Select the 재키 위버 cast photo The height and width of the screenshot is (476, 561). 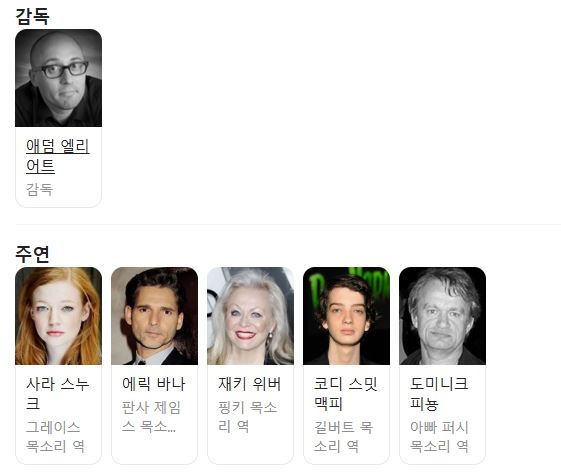(250, 316)
